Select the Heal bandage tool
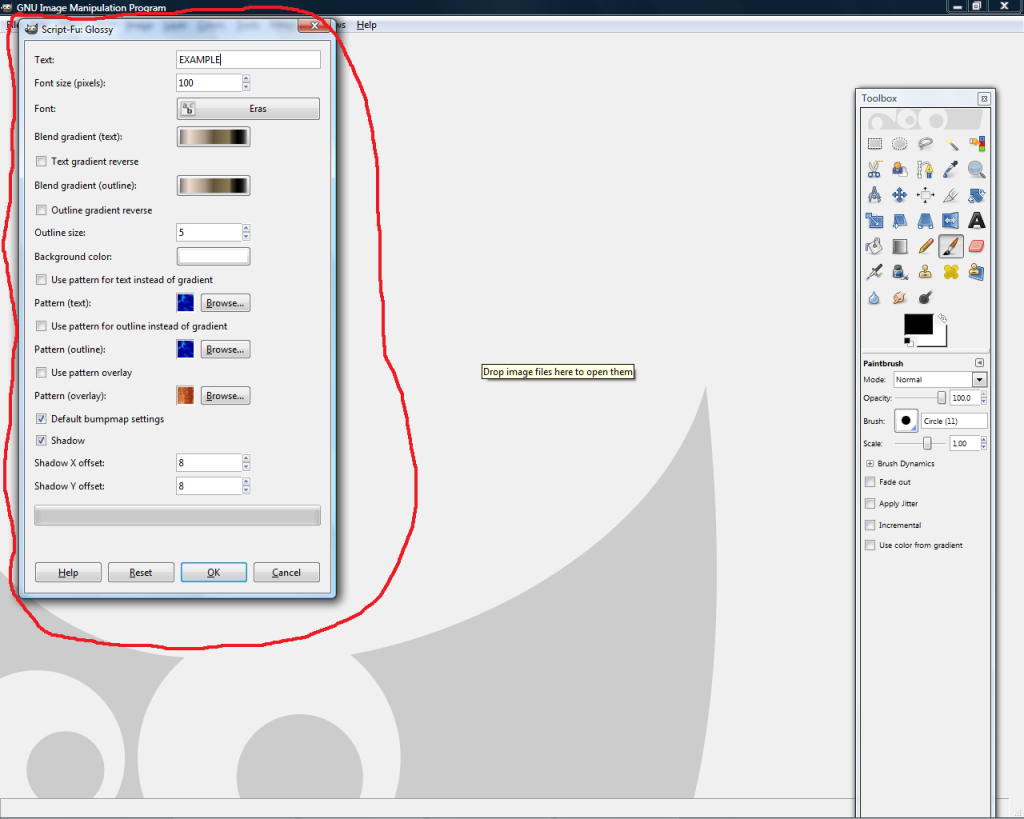 [951, 272]
